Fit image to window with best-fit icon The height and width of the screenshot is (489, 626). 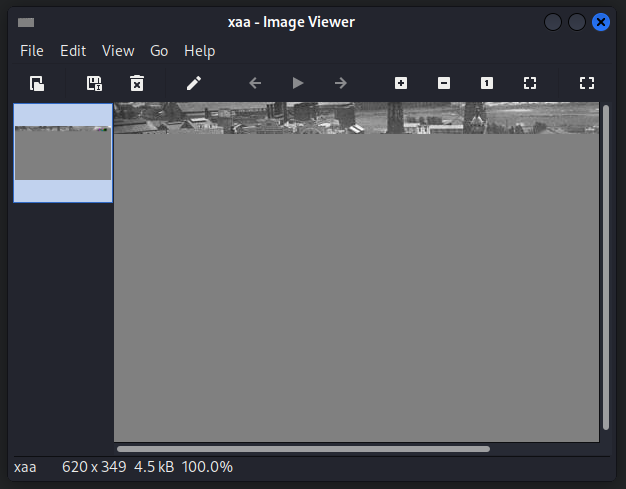[530, 83]
